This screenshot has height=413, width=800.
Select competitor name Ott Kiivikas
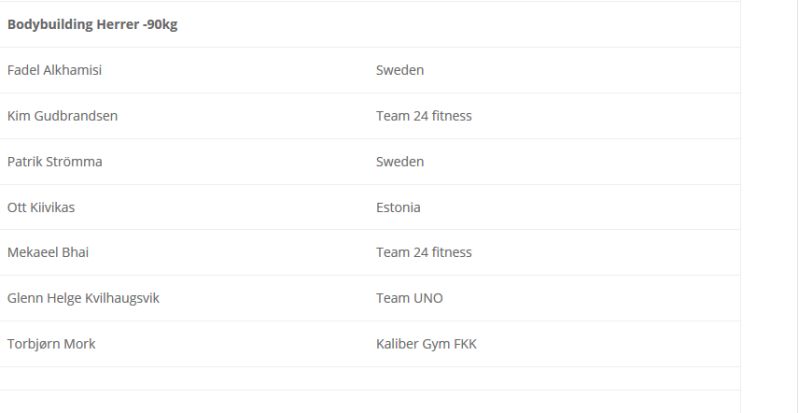click(41, 208)
